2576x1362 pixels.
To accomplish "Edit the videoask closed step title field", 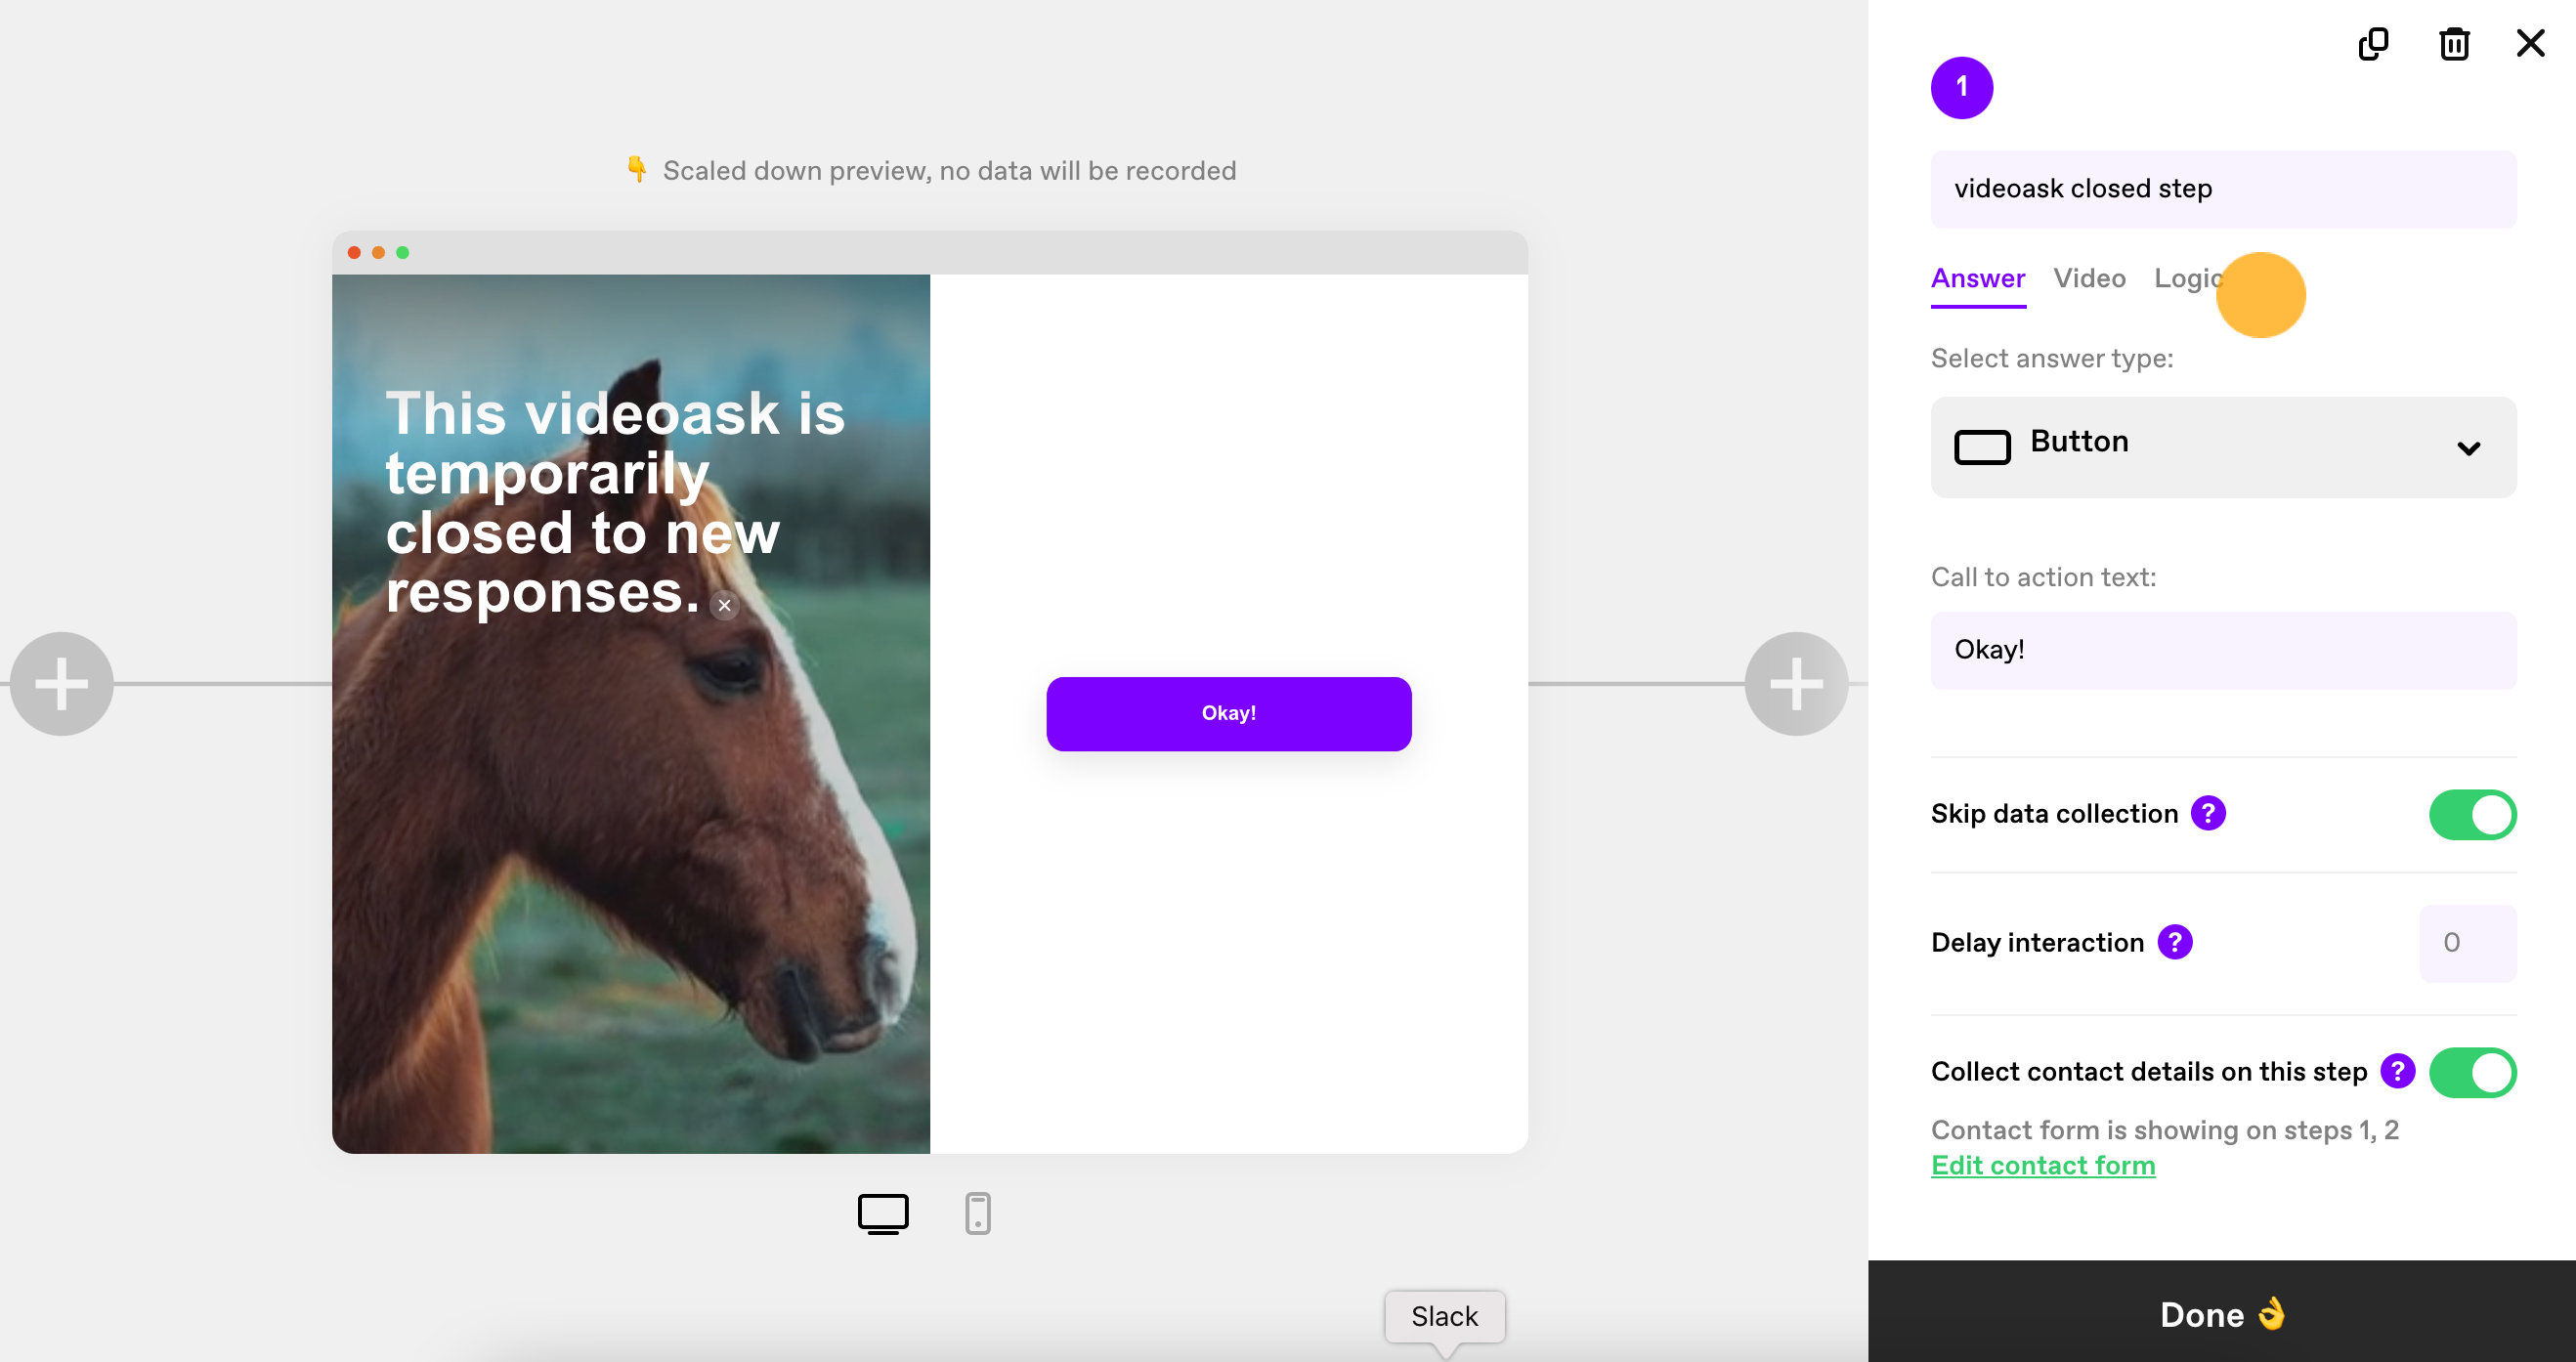I will pyautogui.click(x=2223, y=189).
